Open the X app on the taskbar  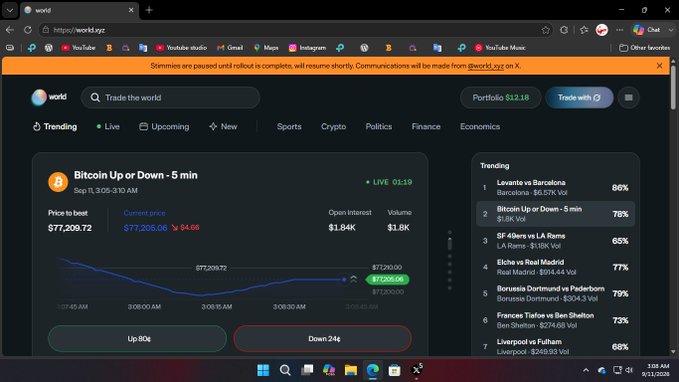click(x=417, y=370)
